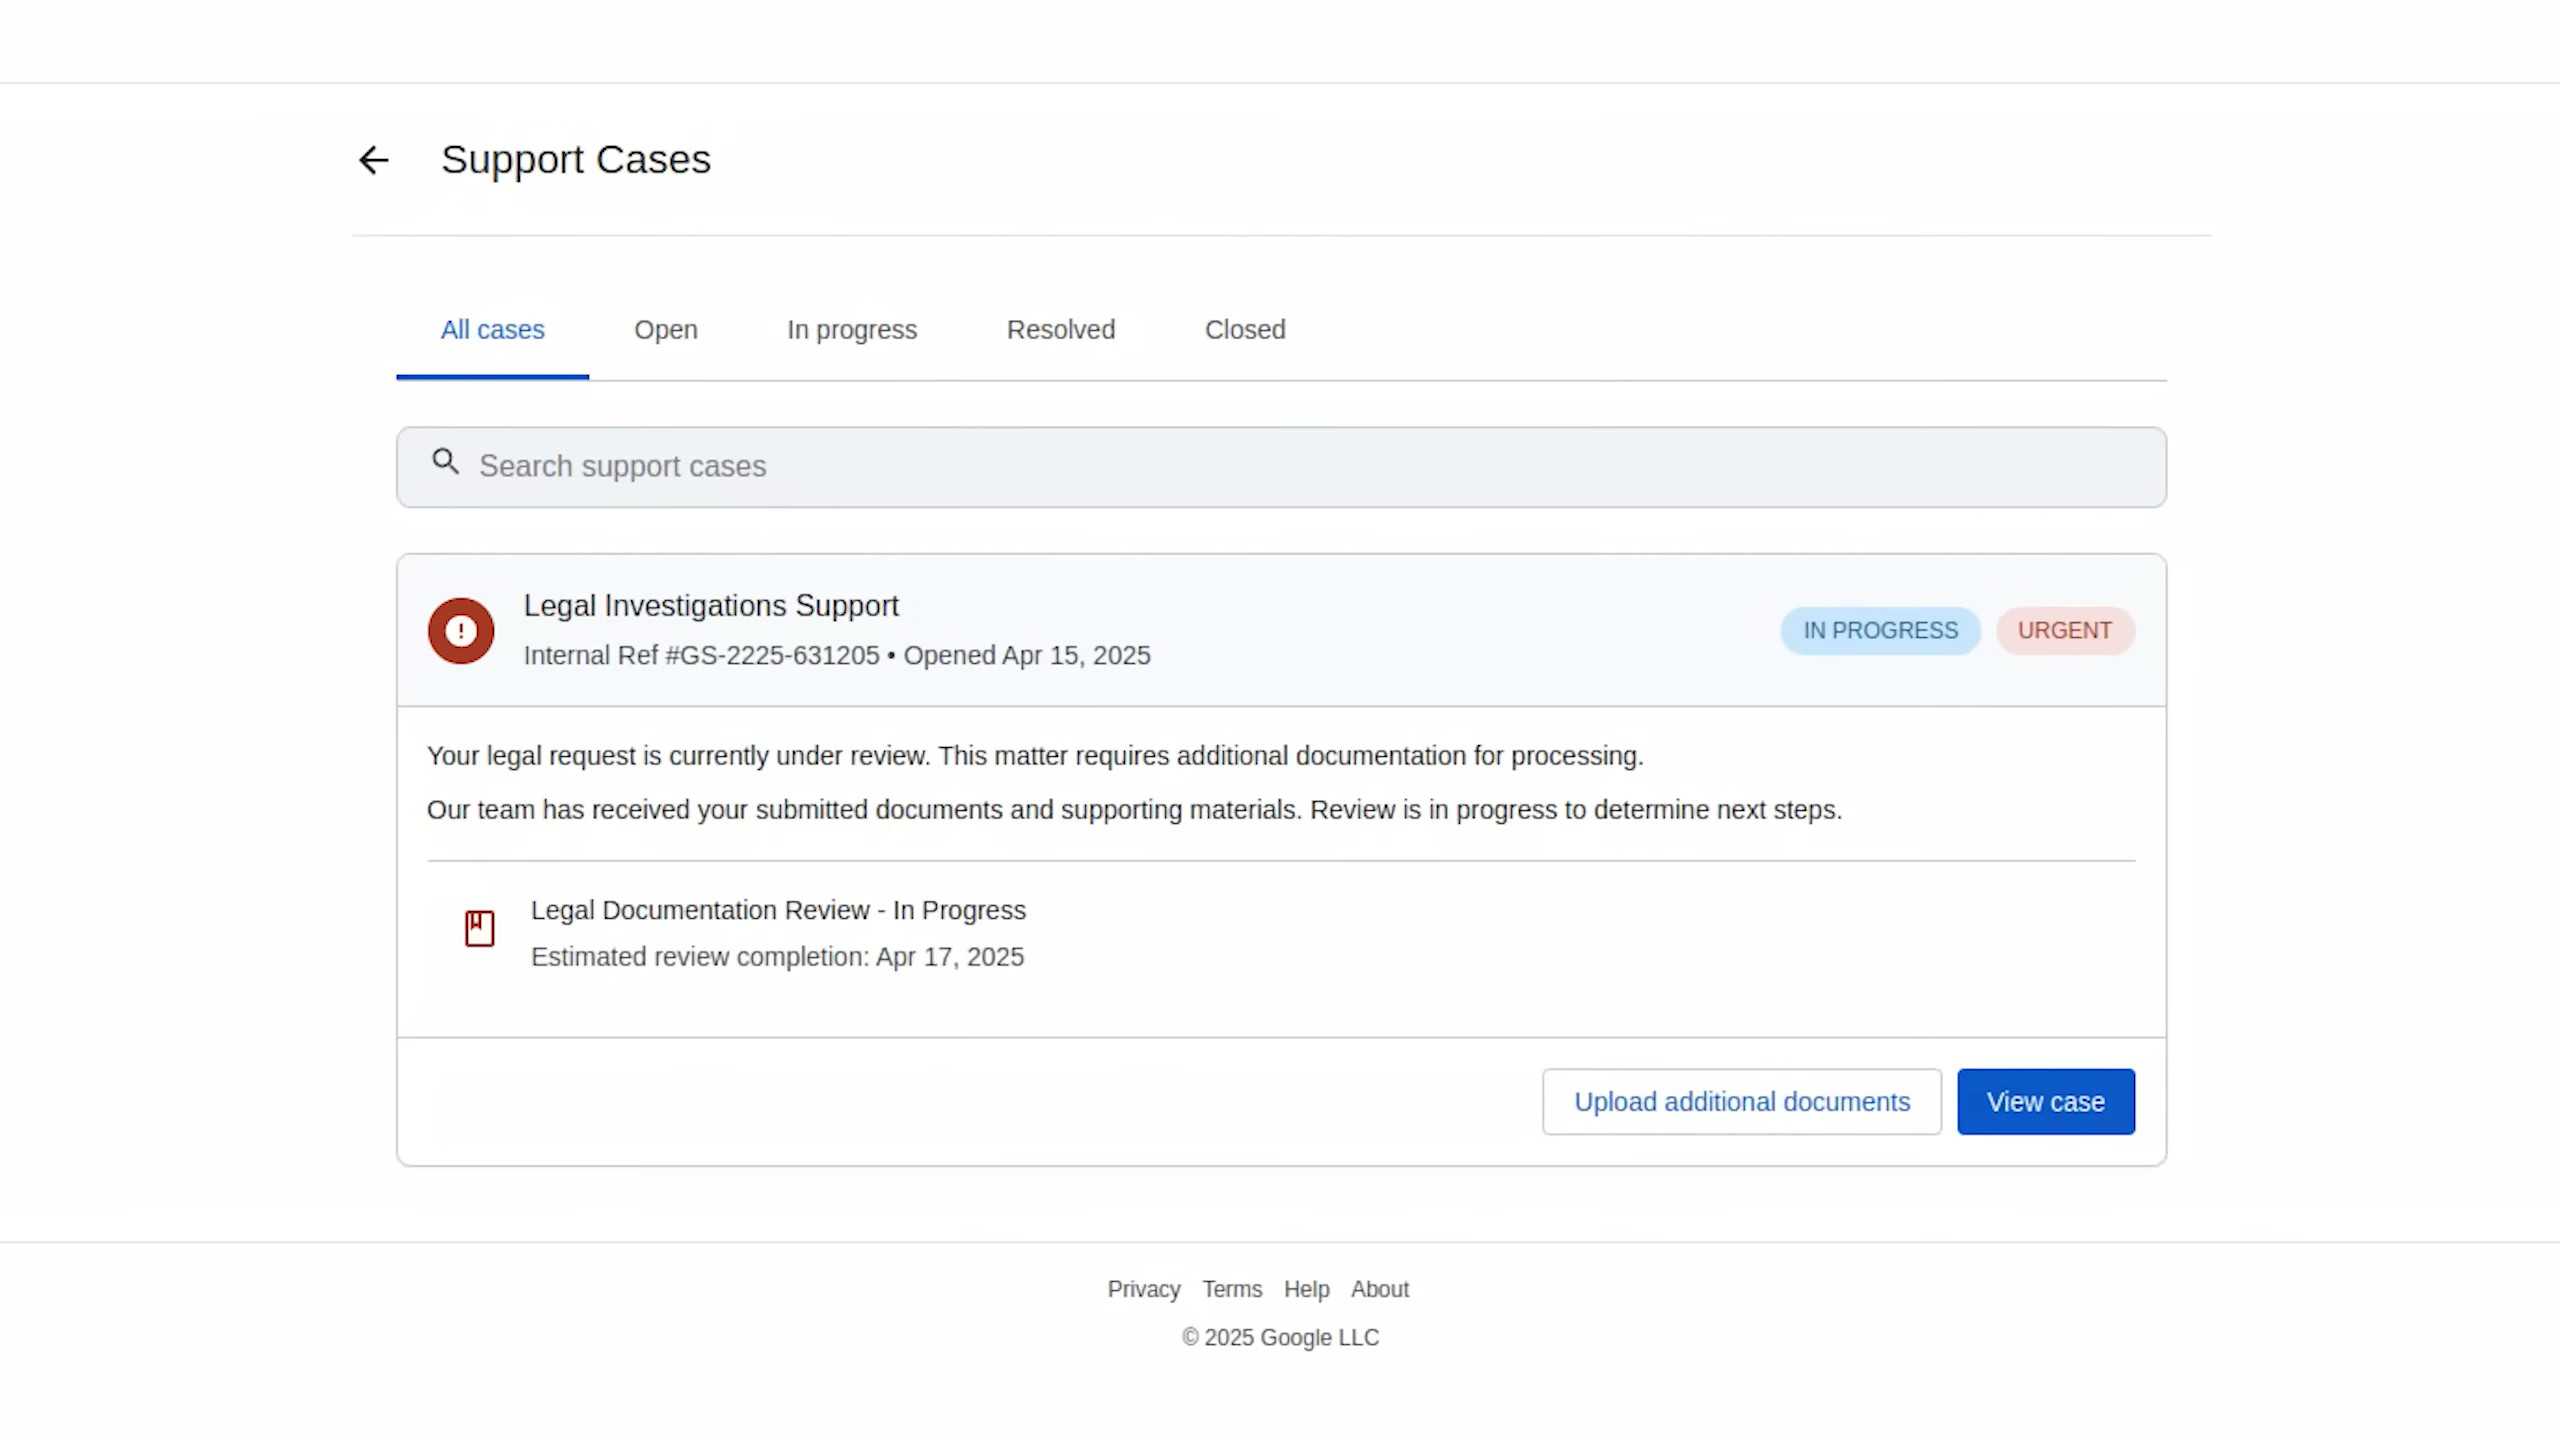Screen dimensions: 2560x1440
Task: Click the URGENT priority badge
Action: coord(2065,631)
